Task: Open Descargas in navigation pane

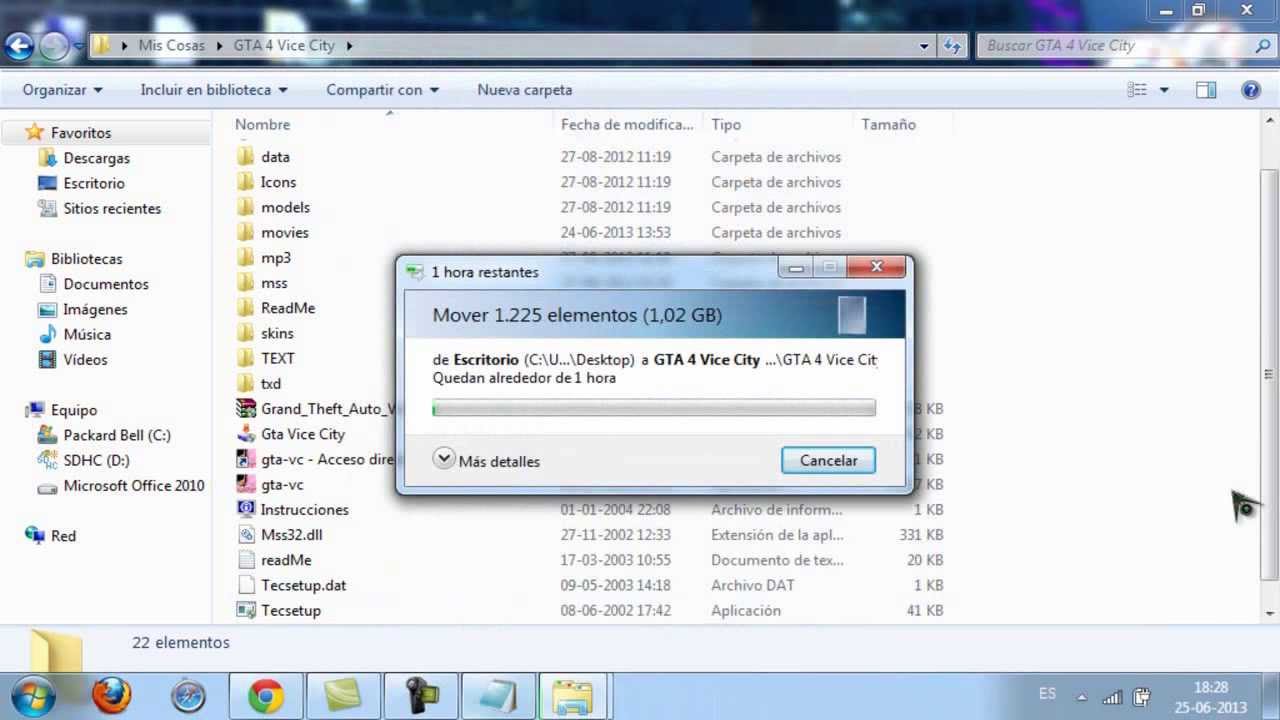Action: [x=97, y=158]
